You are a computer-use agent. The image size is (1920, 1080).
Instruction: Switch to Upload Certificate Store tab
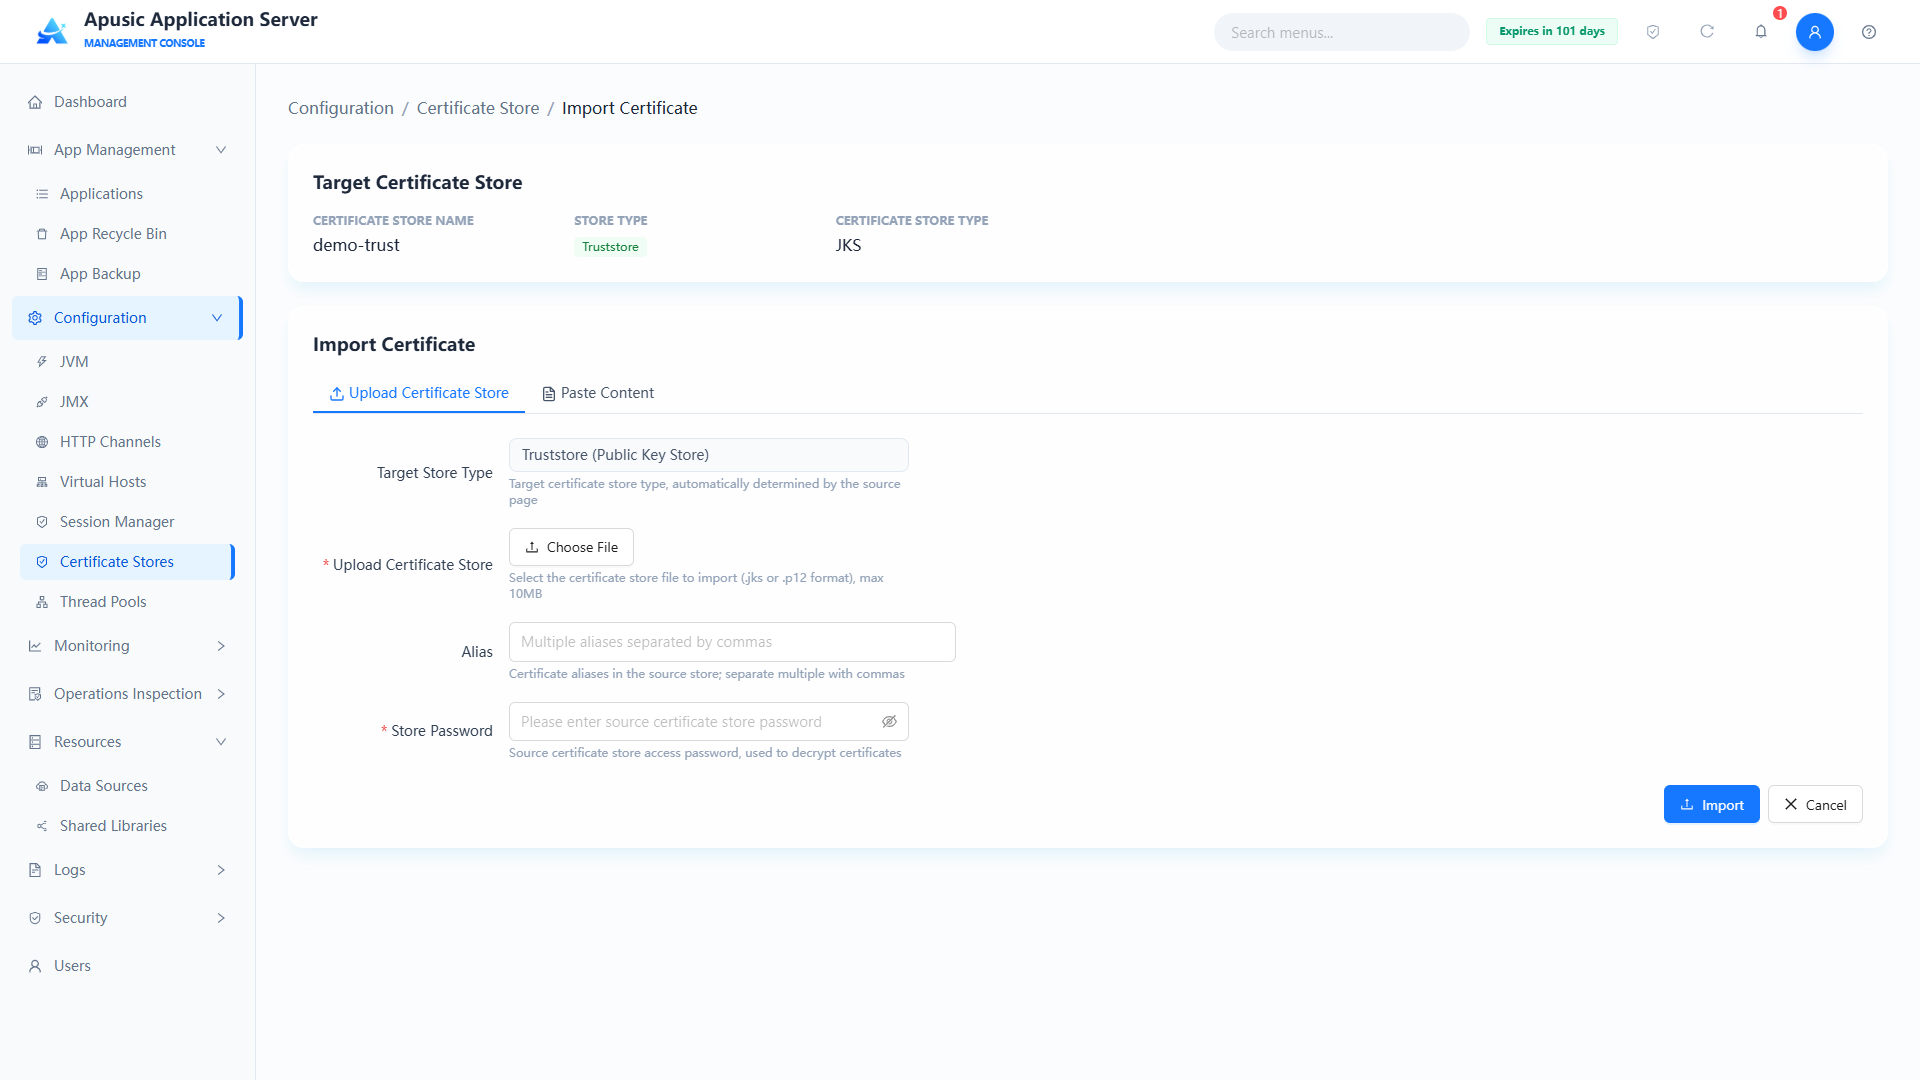[x=419, y=393]
